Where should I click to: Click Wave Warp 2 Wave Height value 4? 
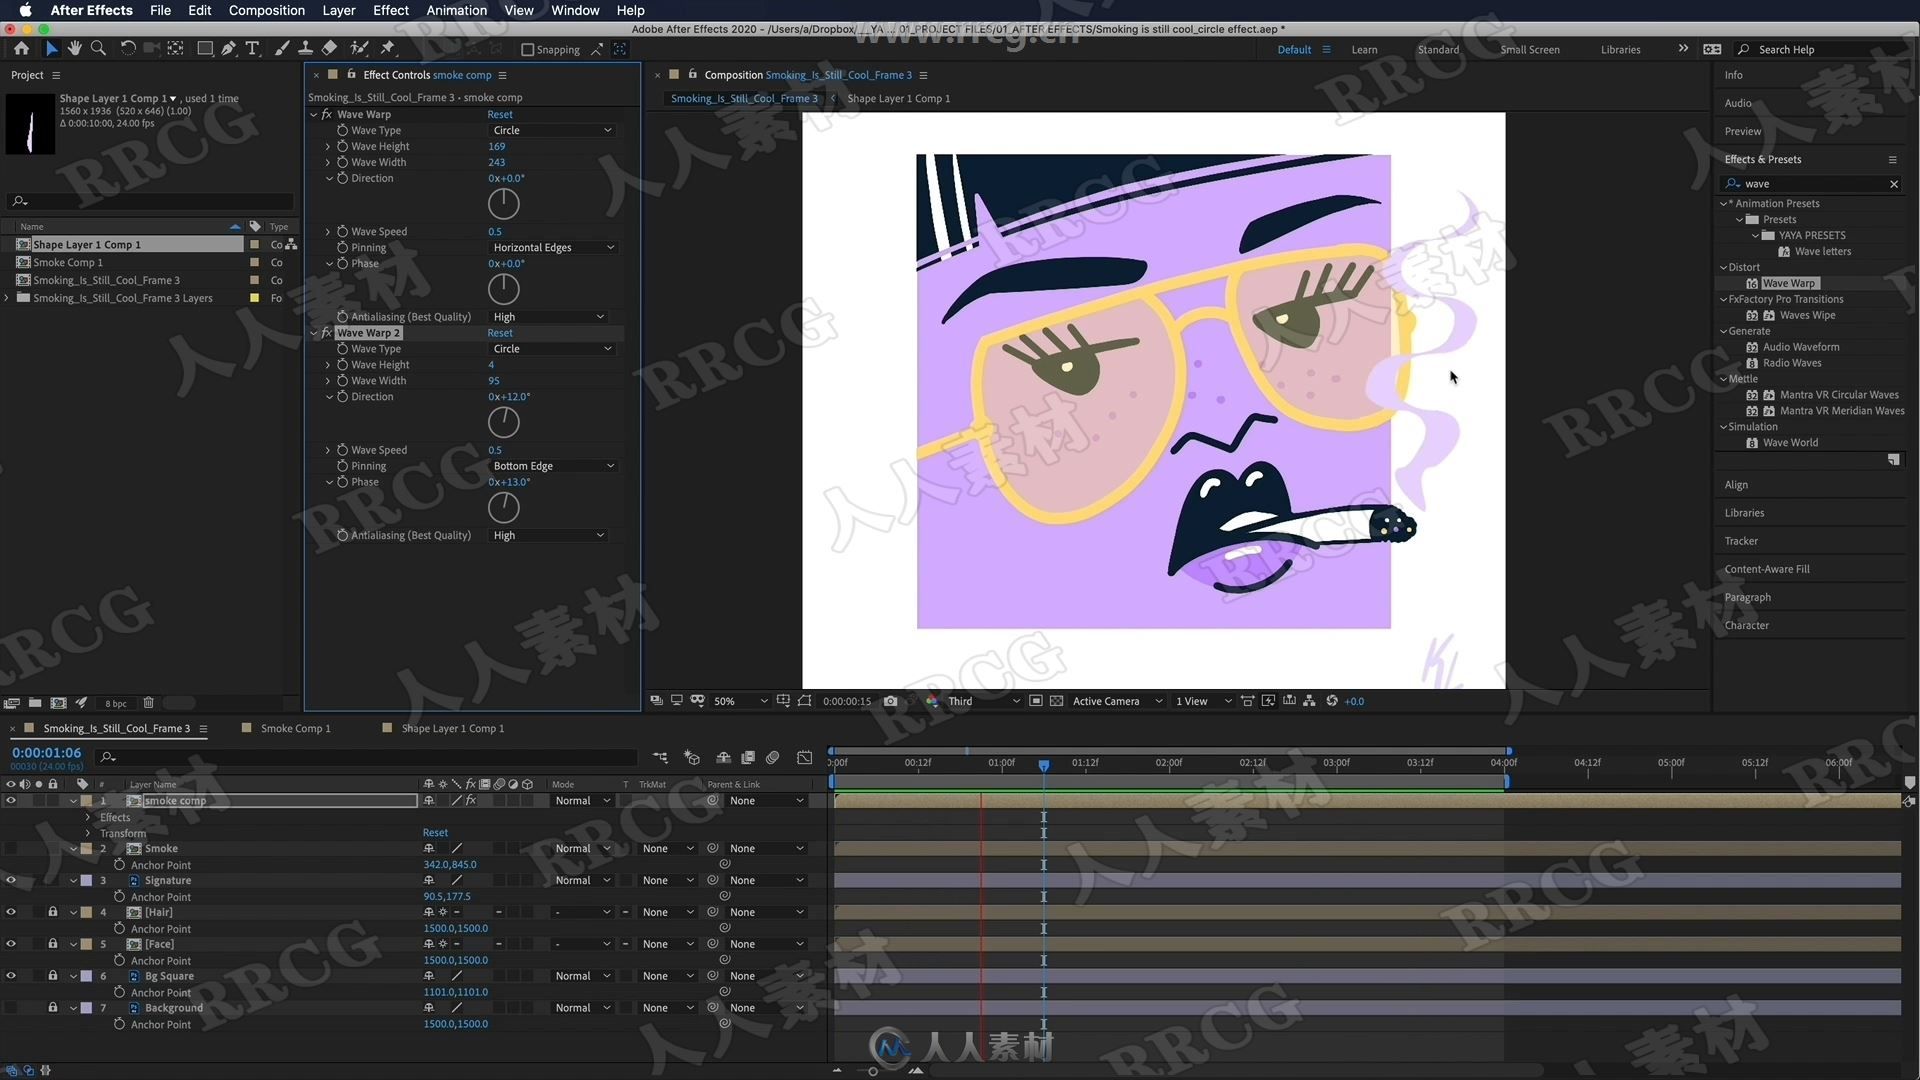[x=491, y=365]
